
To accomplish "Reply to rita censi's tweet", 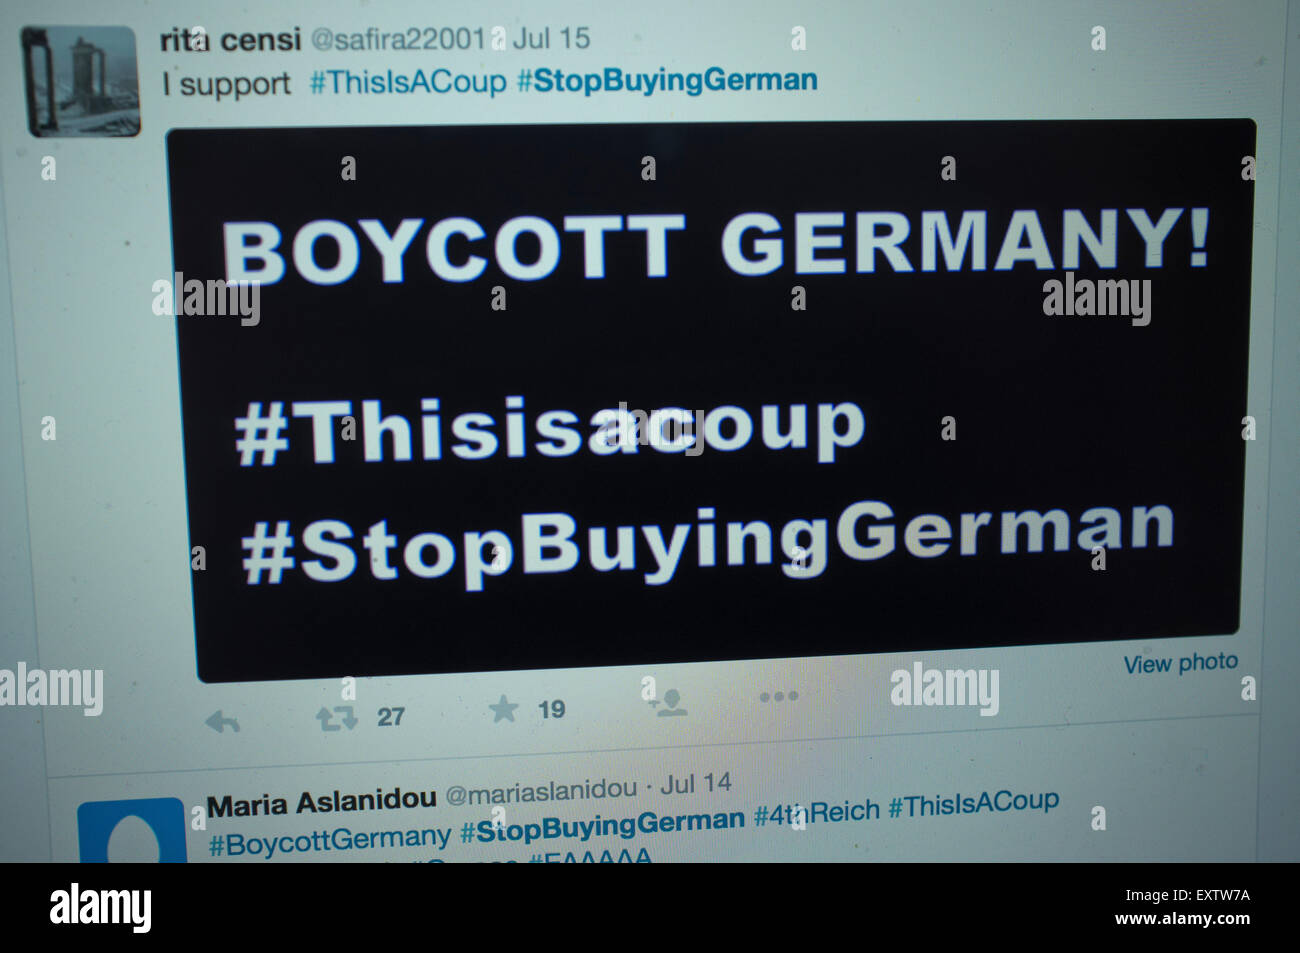I will [221, 723].
